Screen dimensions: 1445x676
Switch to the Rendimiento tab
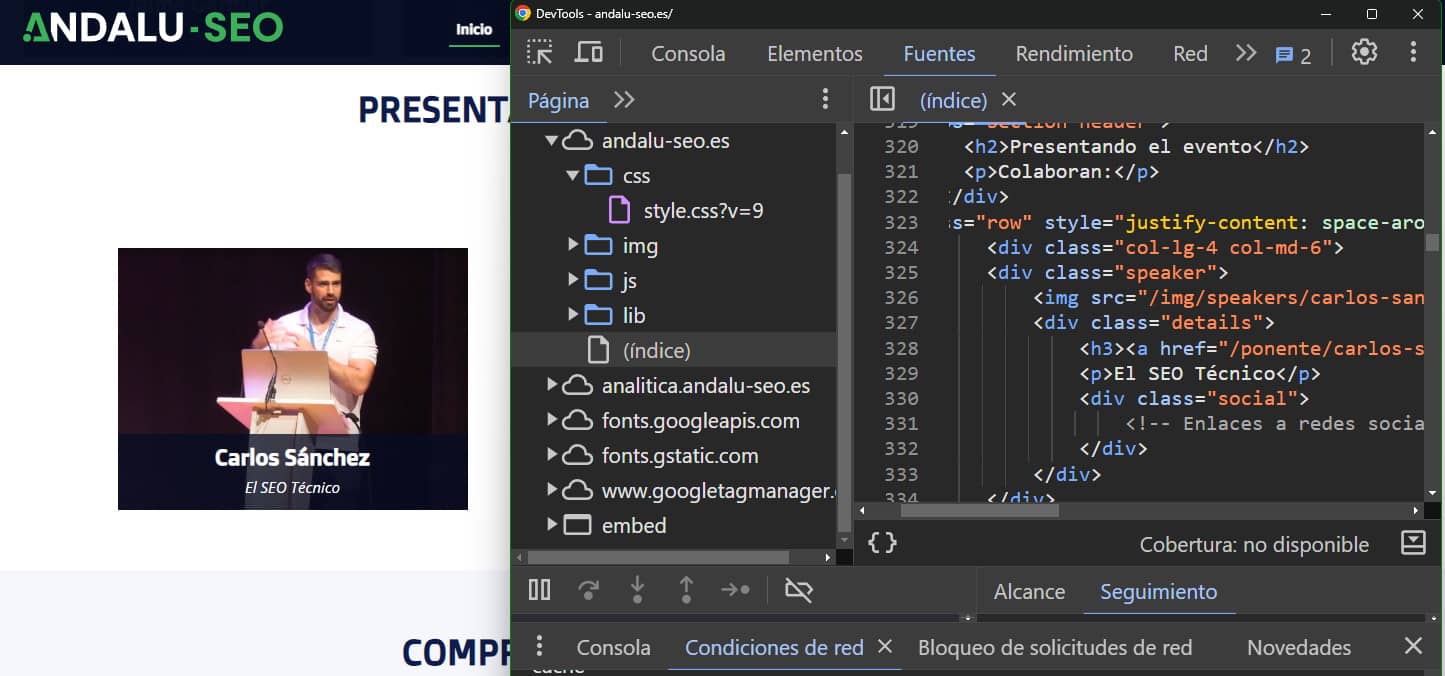(1074, 54)
